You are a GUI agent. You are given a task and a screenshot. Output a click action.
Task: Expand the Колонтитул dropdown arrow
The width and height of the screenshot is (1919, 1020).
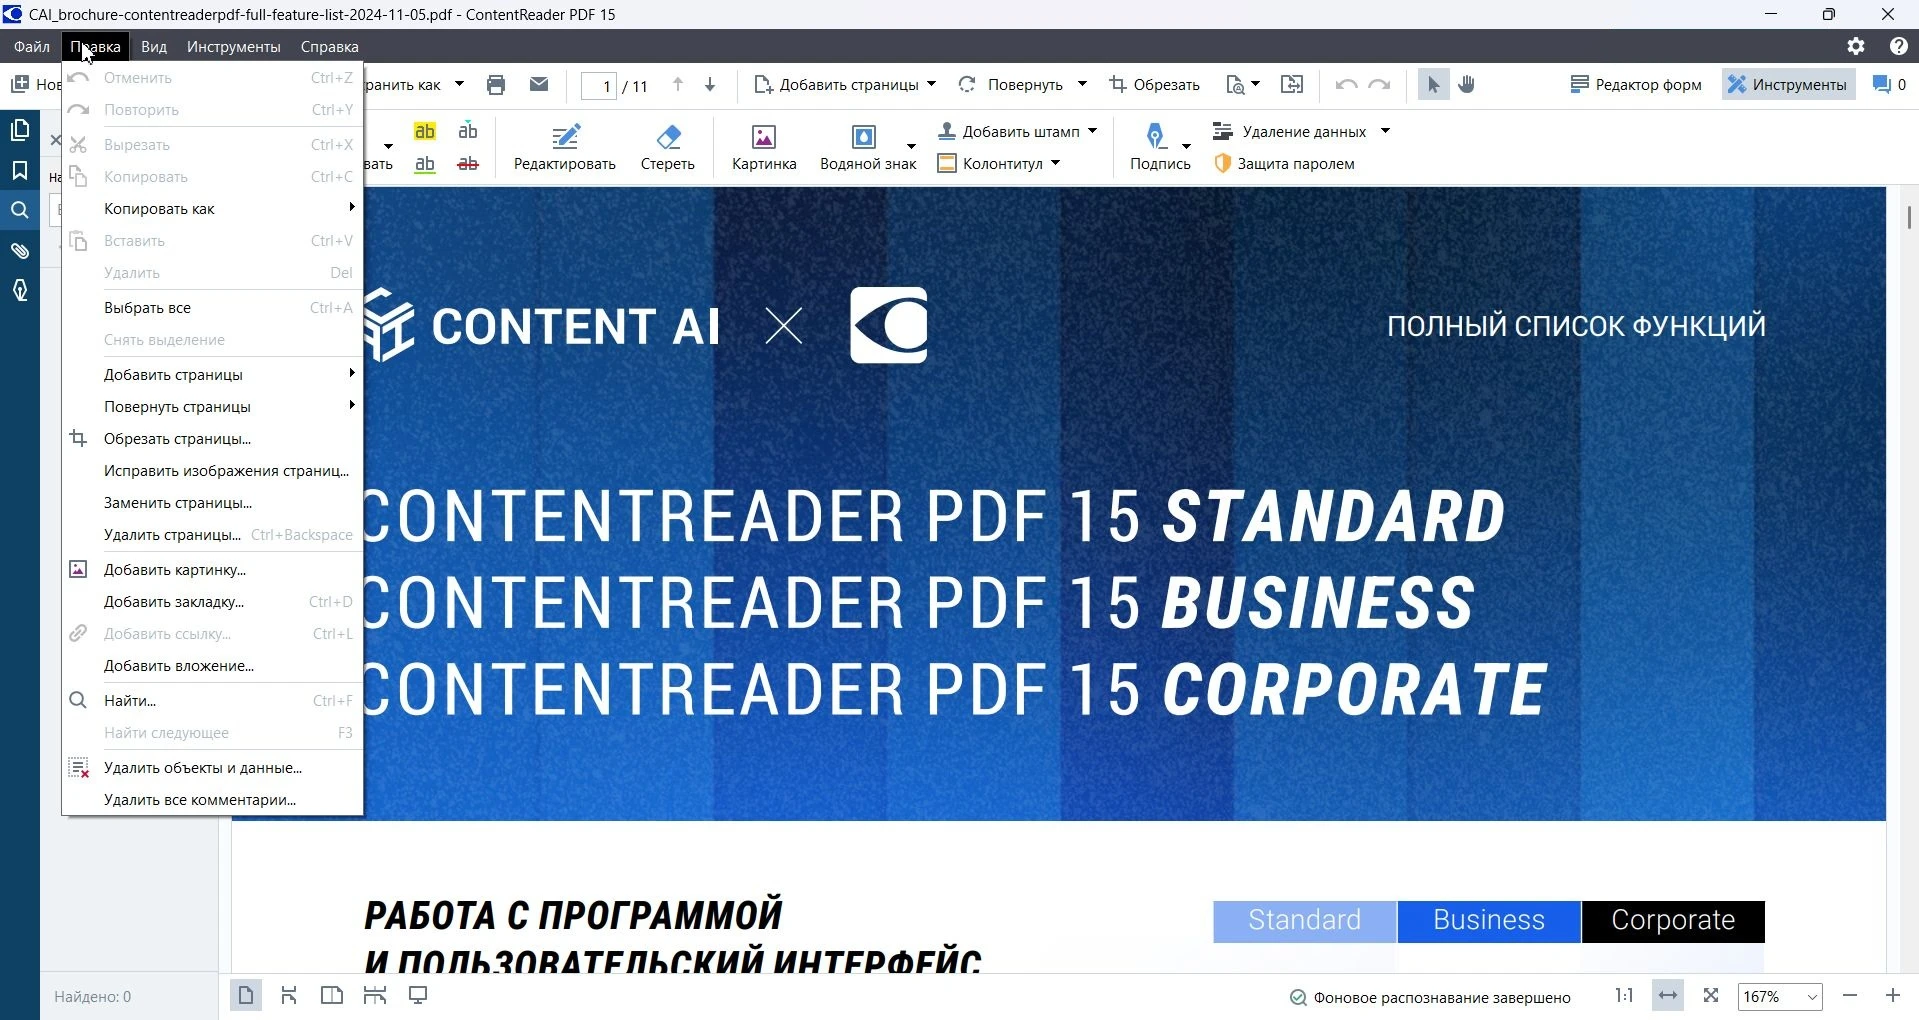pos(1056,164)
